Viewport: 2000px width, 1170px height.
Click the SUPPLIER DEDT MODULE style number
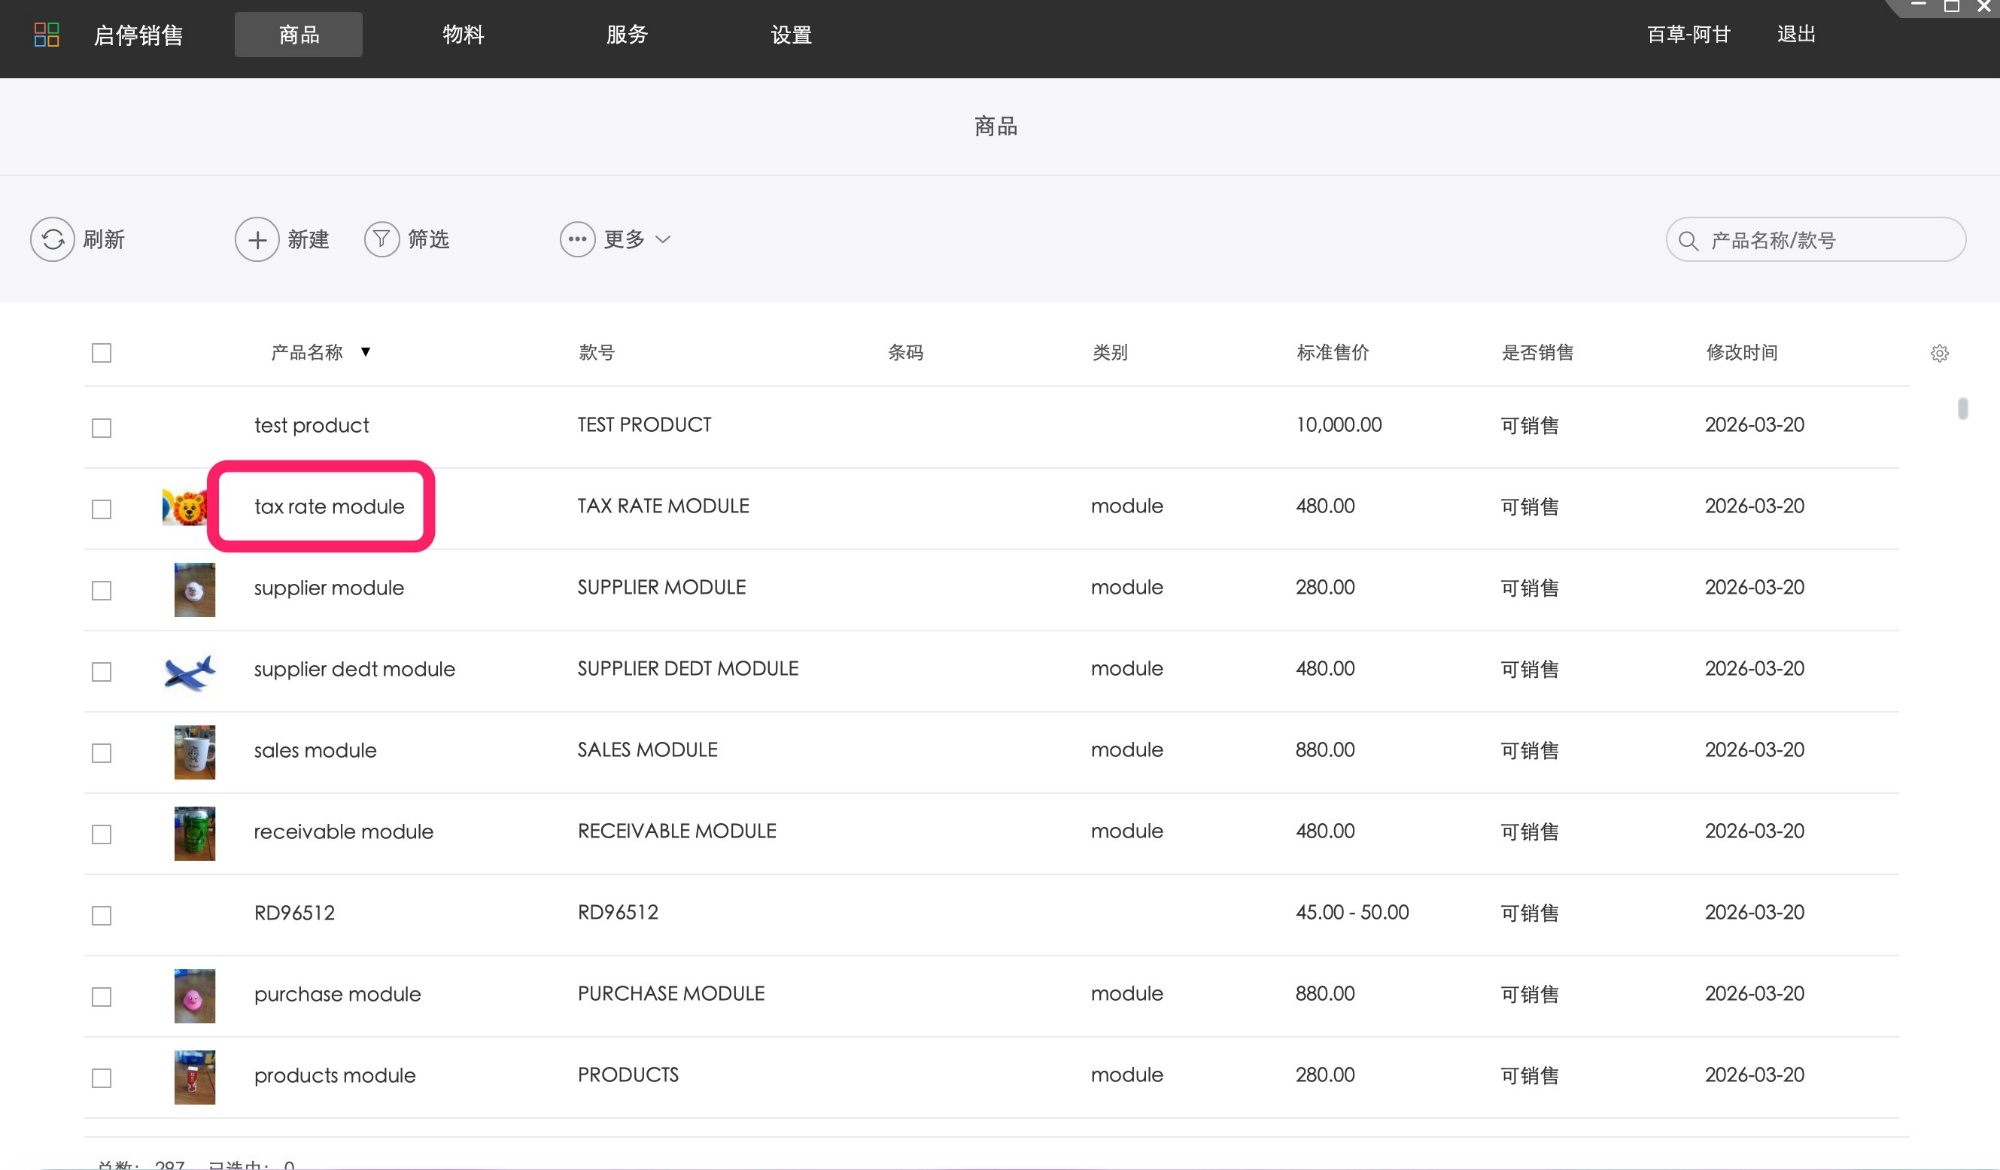(688, 669)
